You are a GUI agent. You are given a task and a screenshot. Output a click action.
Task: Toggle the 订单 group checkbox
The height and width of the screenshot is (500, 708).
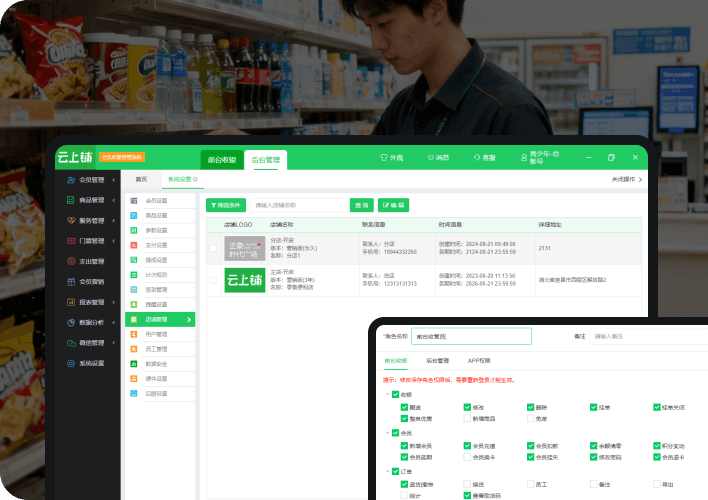point(396,472)
